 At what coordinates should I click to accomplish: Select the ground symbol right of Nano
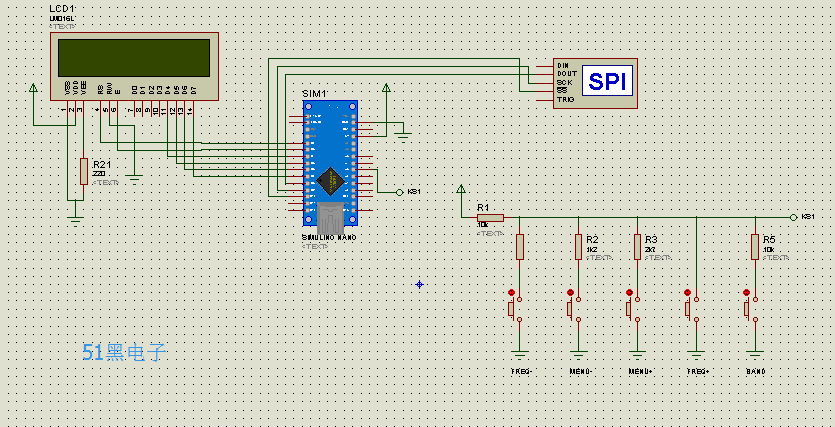(403, 135)
